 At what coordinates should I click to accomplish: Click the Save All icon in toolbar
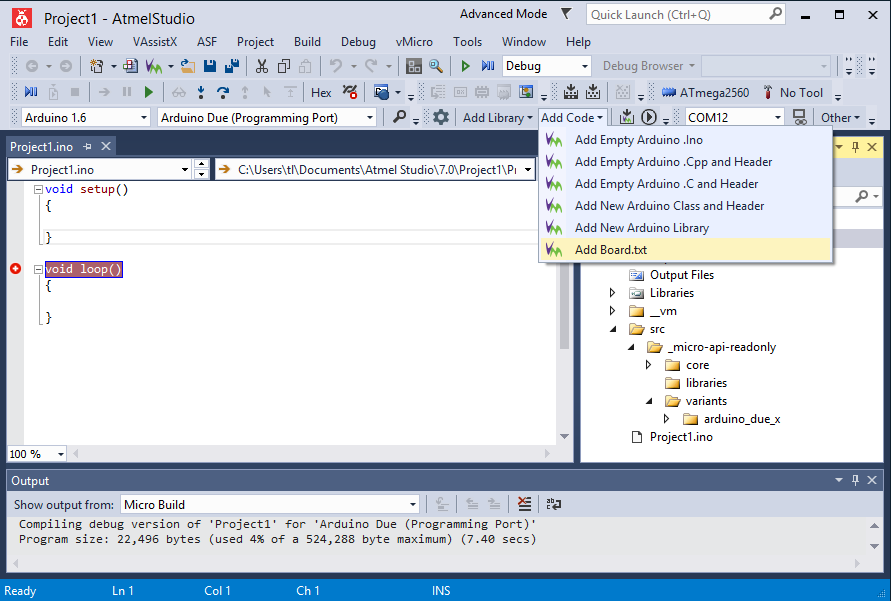[232, 66]
